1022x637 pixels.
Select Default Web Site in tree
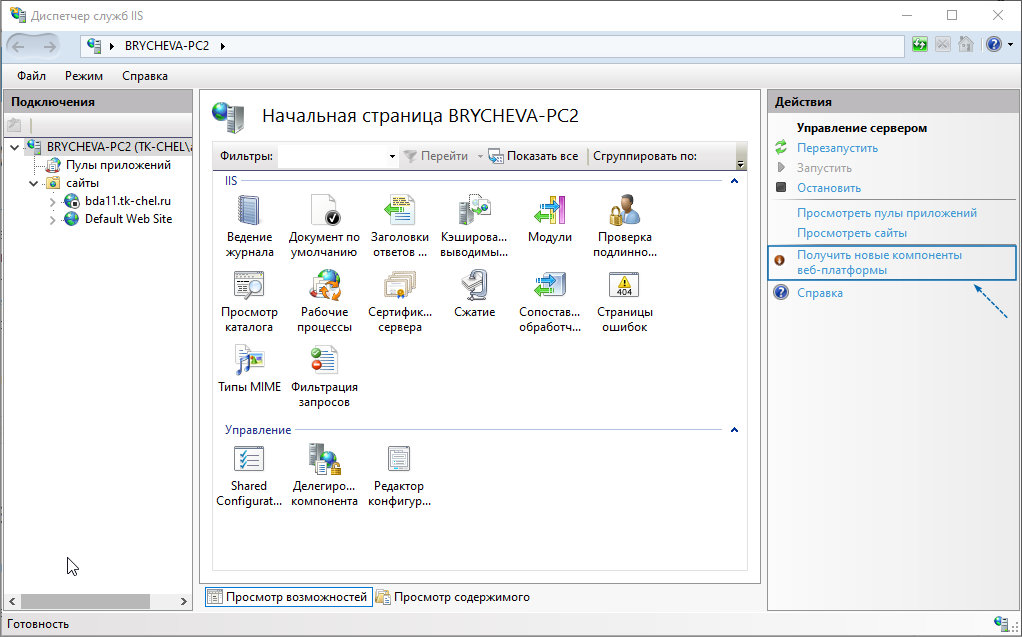point(128,219)
